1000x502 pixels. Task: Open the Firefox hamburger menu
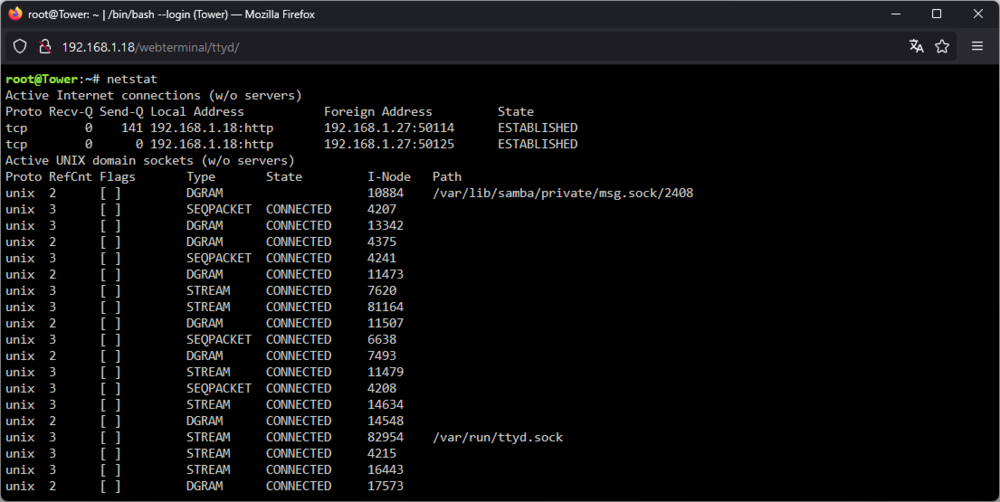[977, 46]
